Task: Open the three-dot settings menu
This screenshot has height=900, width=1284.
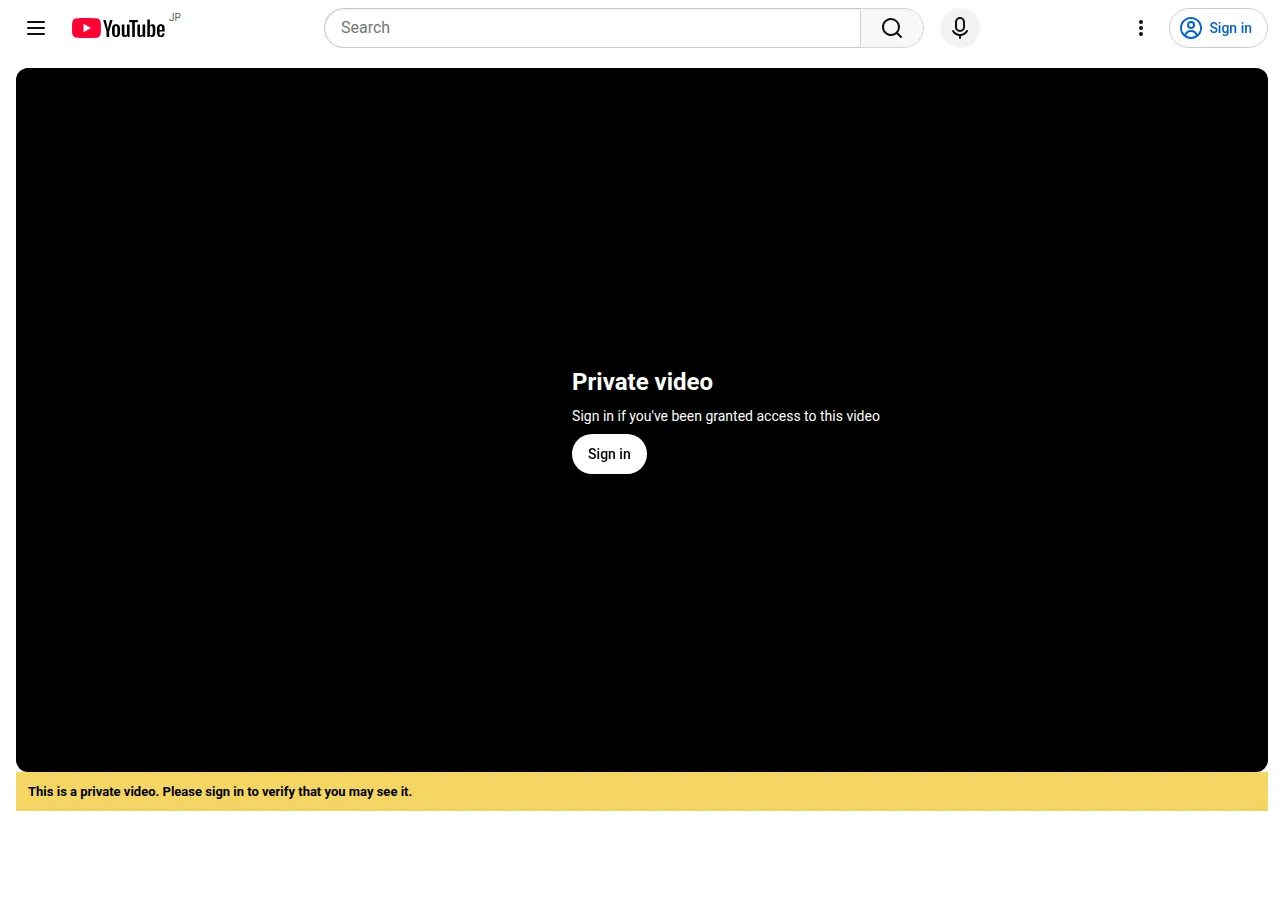Action: [1141, 28]
